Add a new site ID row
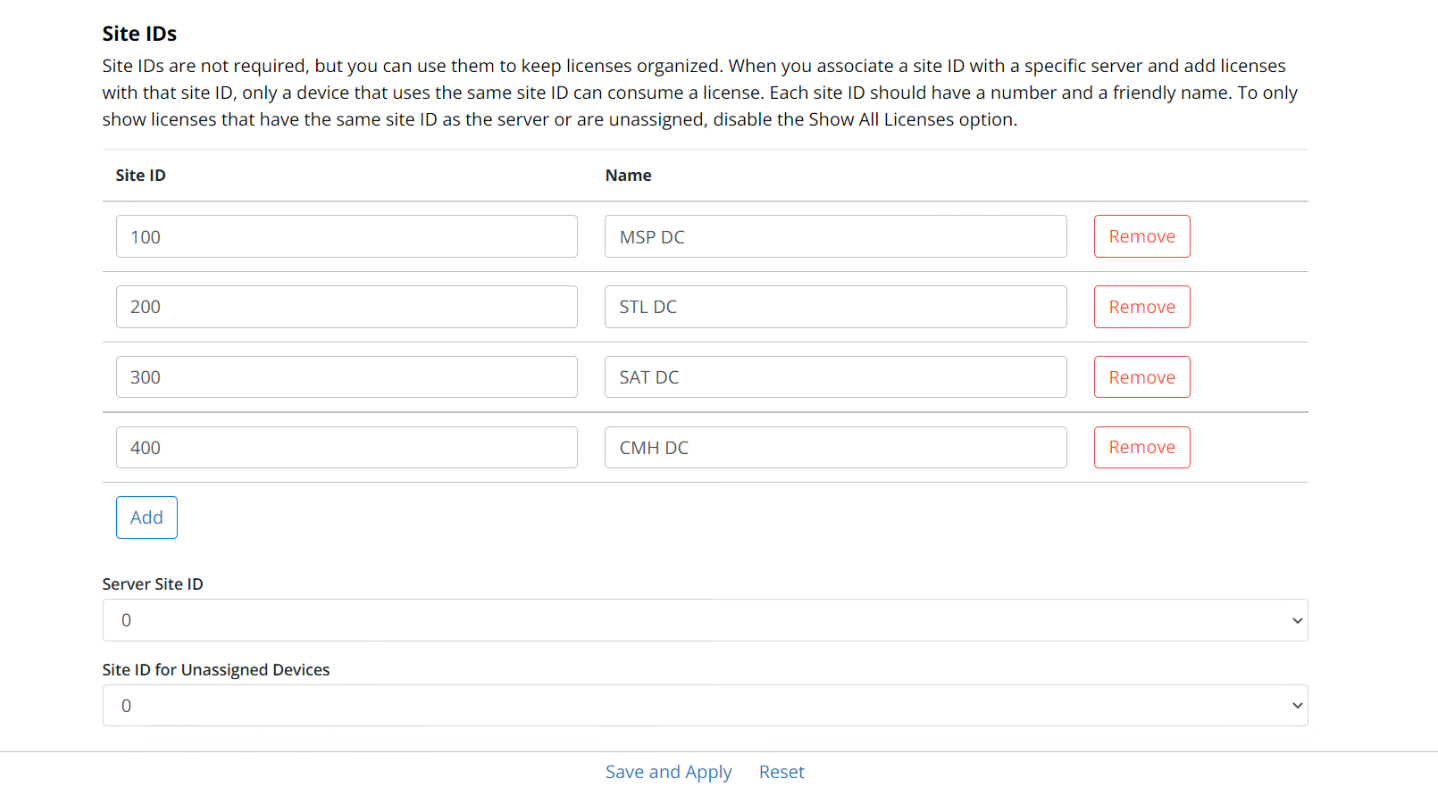Viewport: 1438px width, 787px height. click(x=146, y=517)
